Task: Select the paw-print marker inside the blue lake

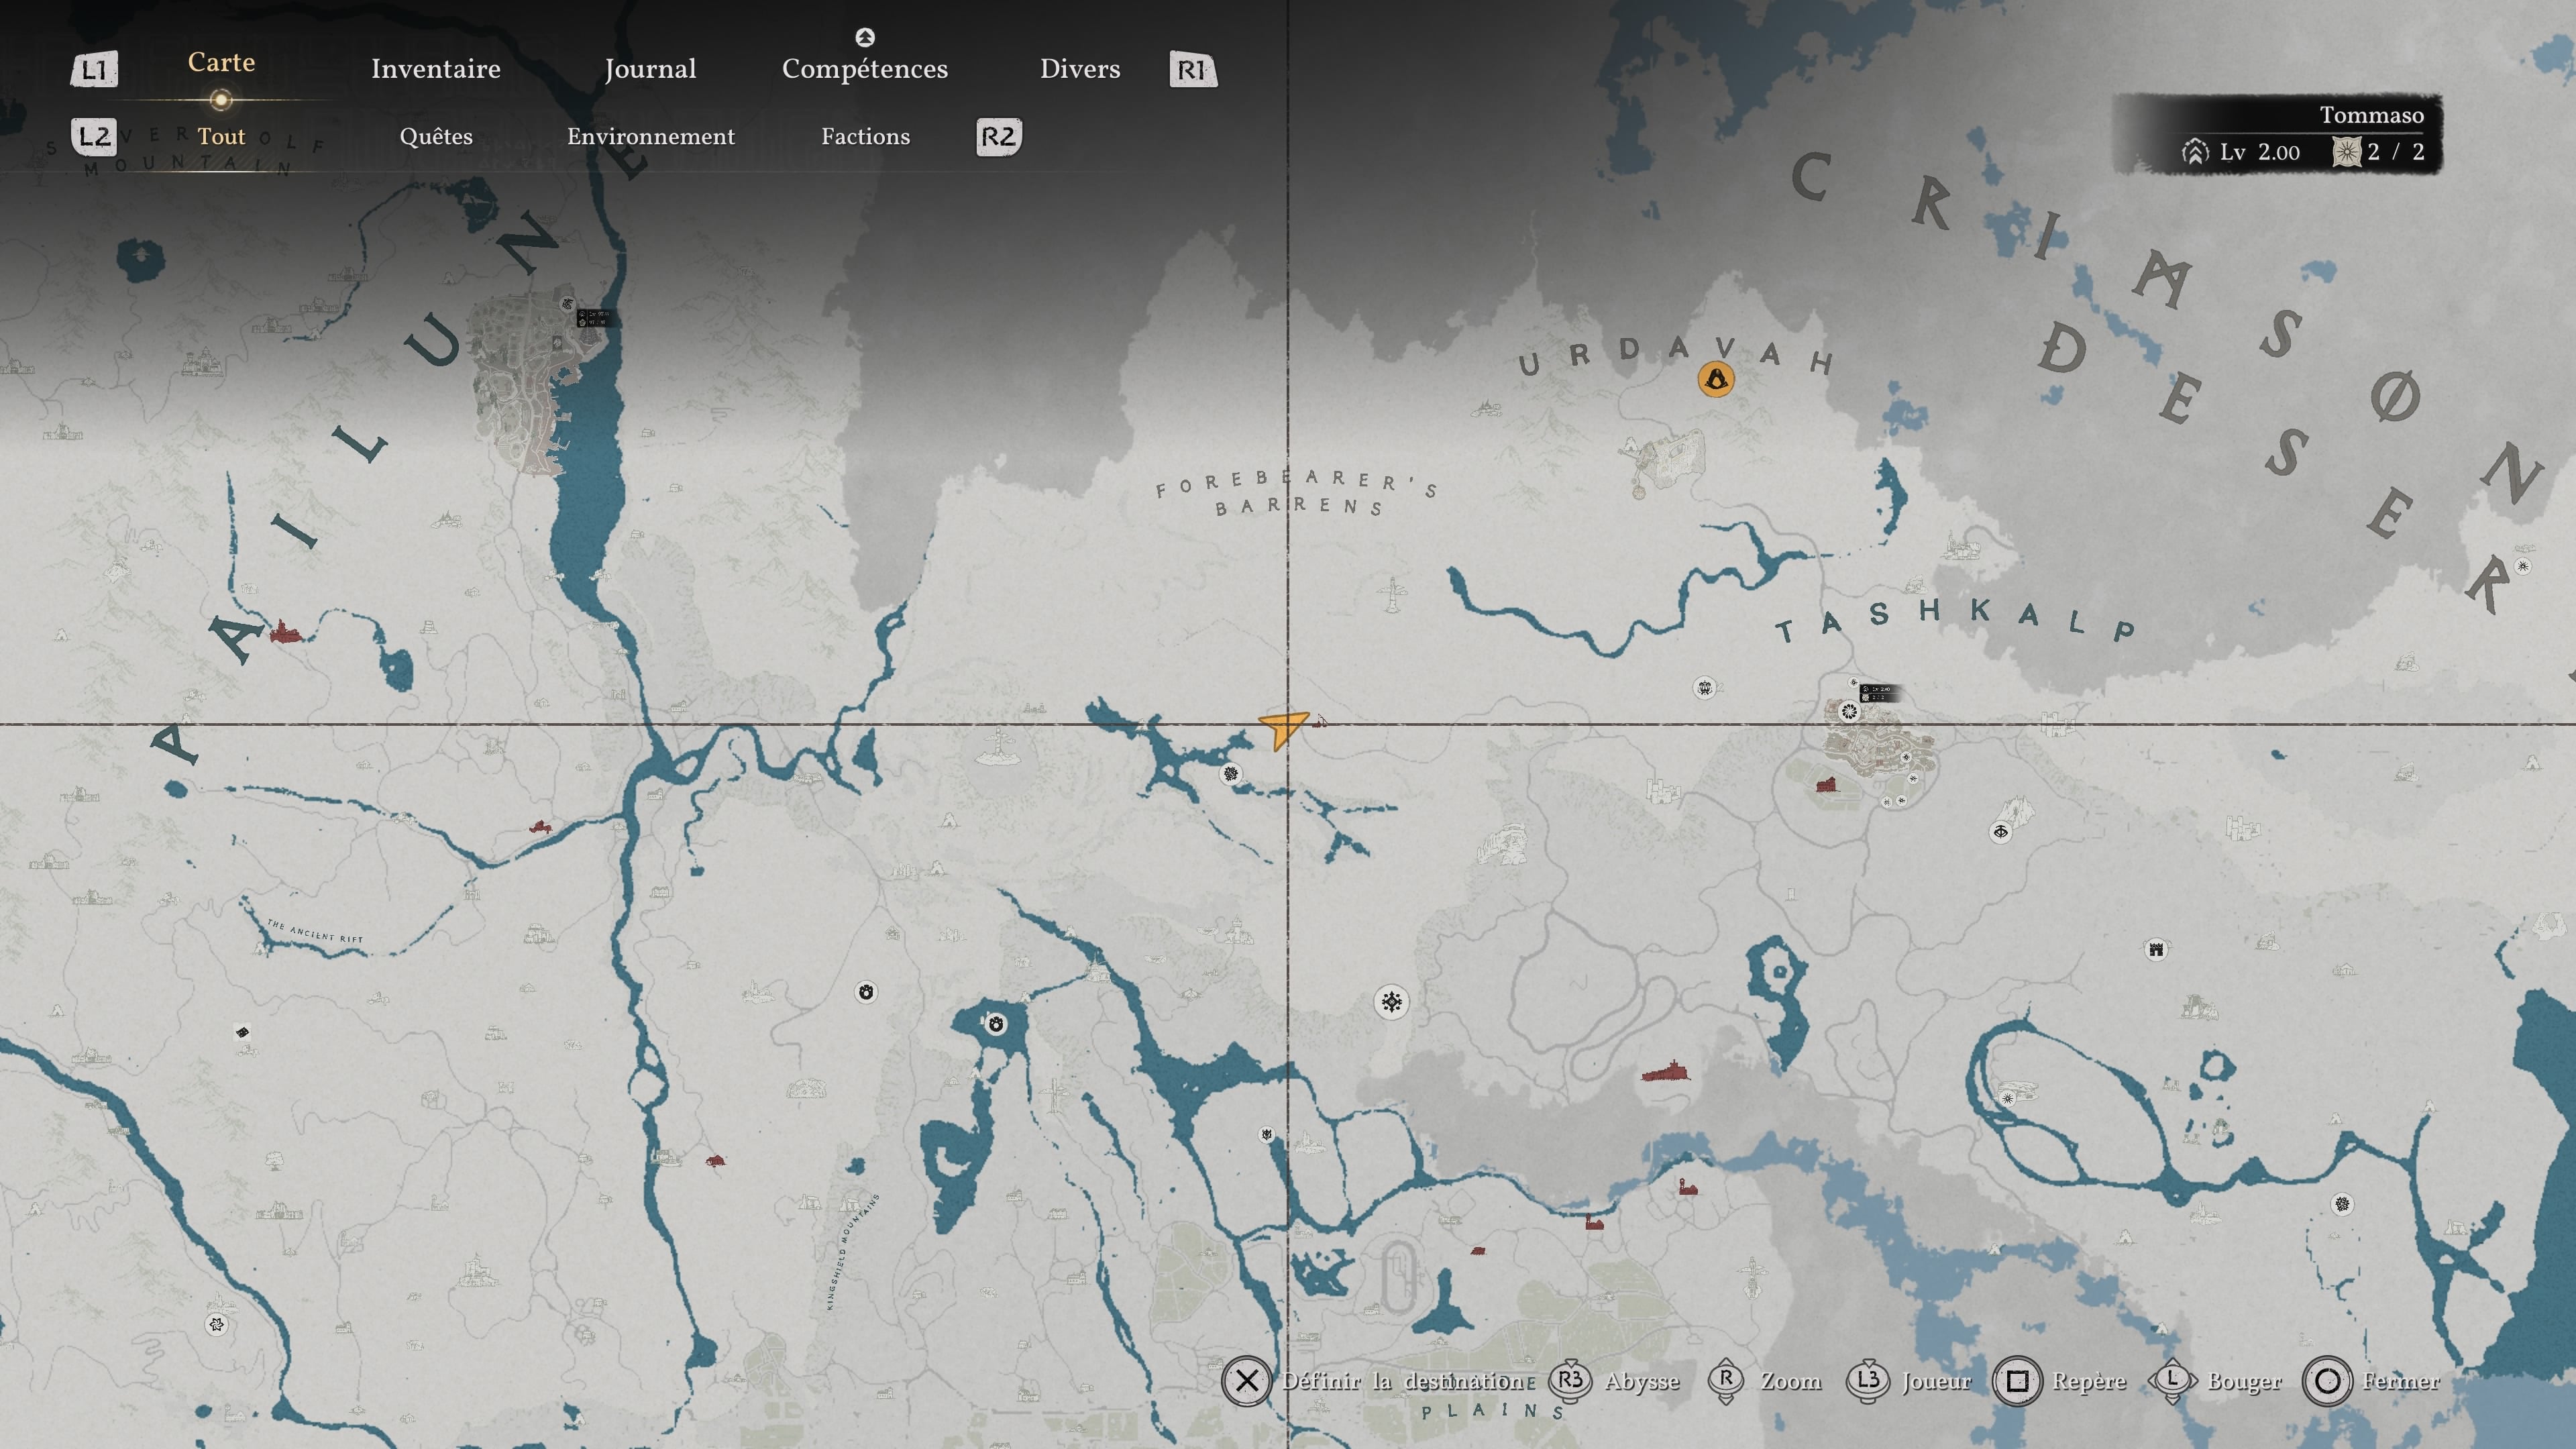Action: coord(995,1024)
